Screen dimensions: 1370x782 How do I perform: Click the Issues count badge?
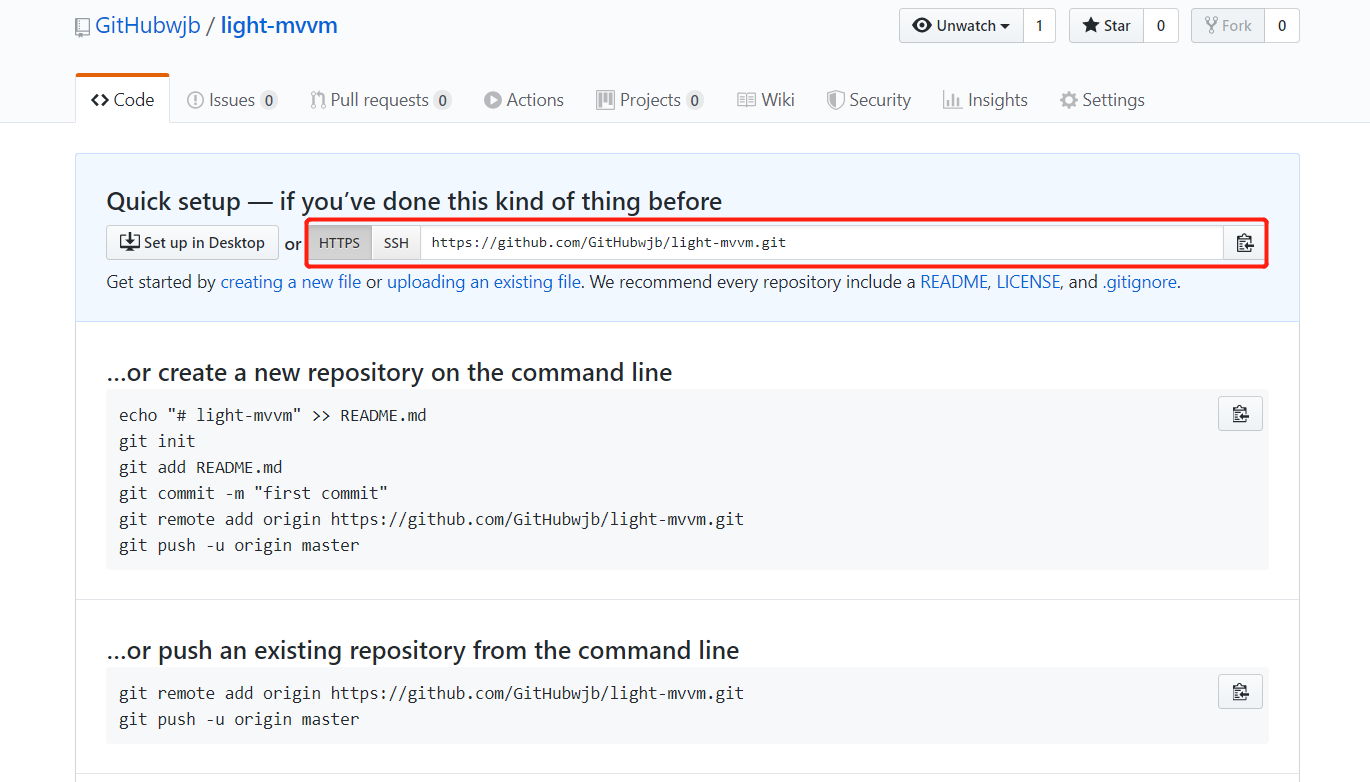click(x=269, y=100)
